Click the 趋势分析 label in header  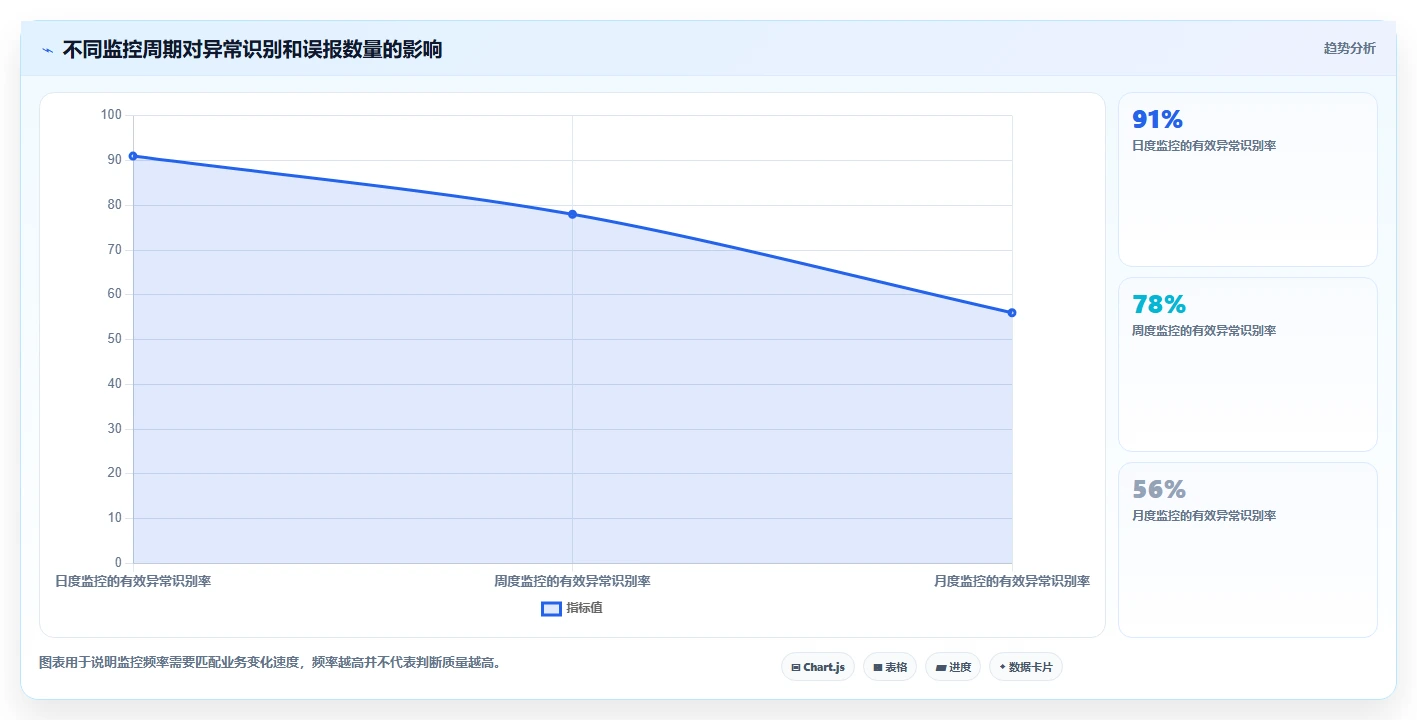(x=1349, y=48)
